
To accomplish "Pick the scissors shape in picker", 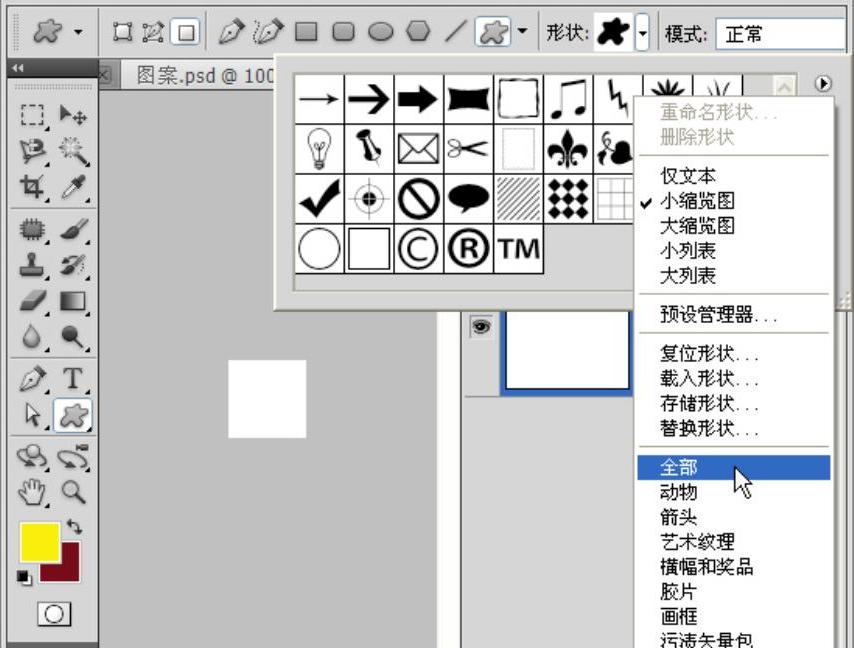I will (x=467, y=149).
